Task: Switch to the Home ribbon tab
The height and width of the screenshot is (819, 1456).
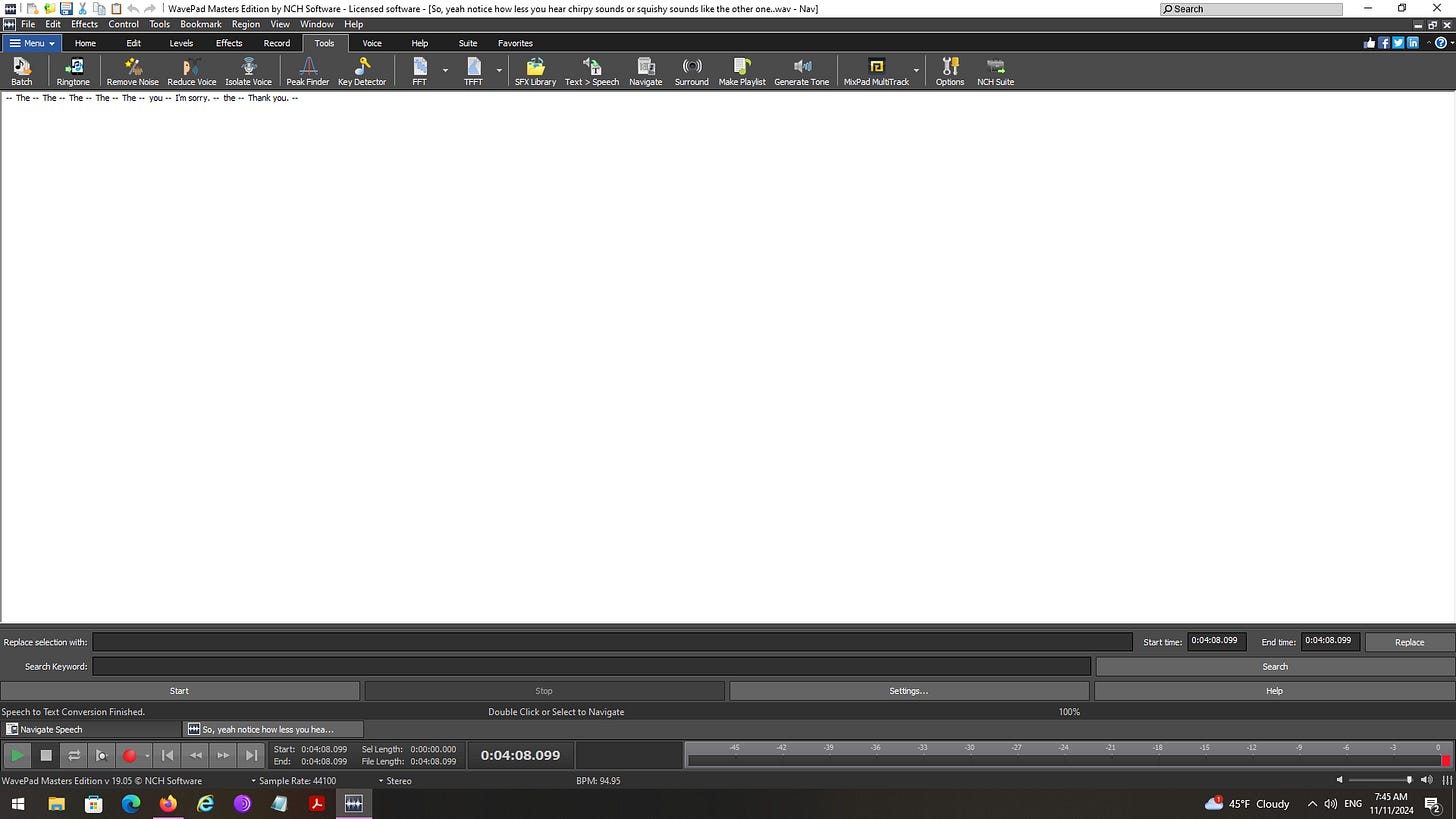Action: [x=85, y=43]
